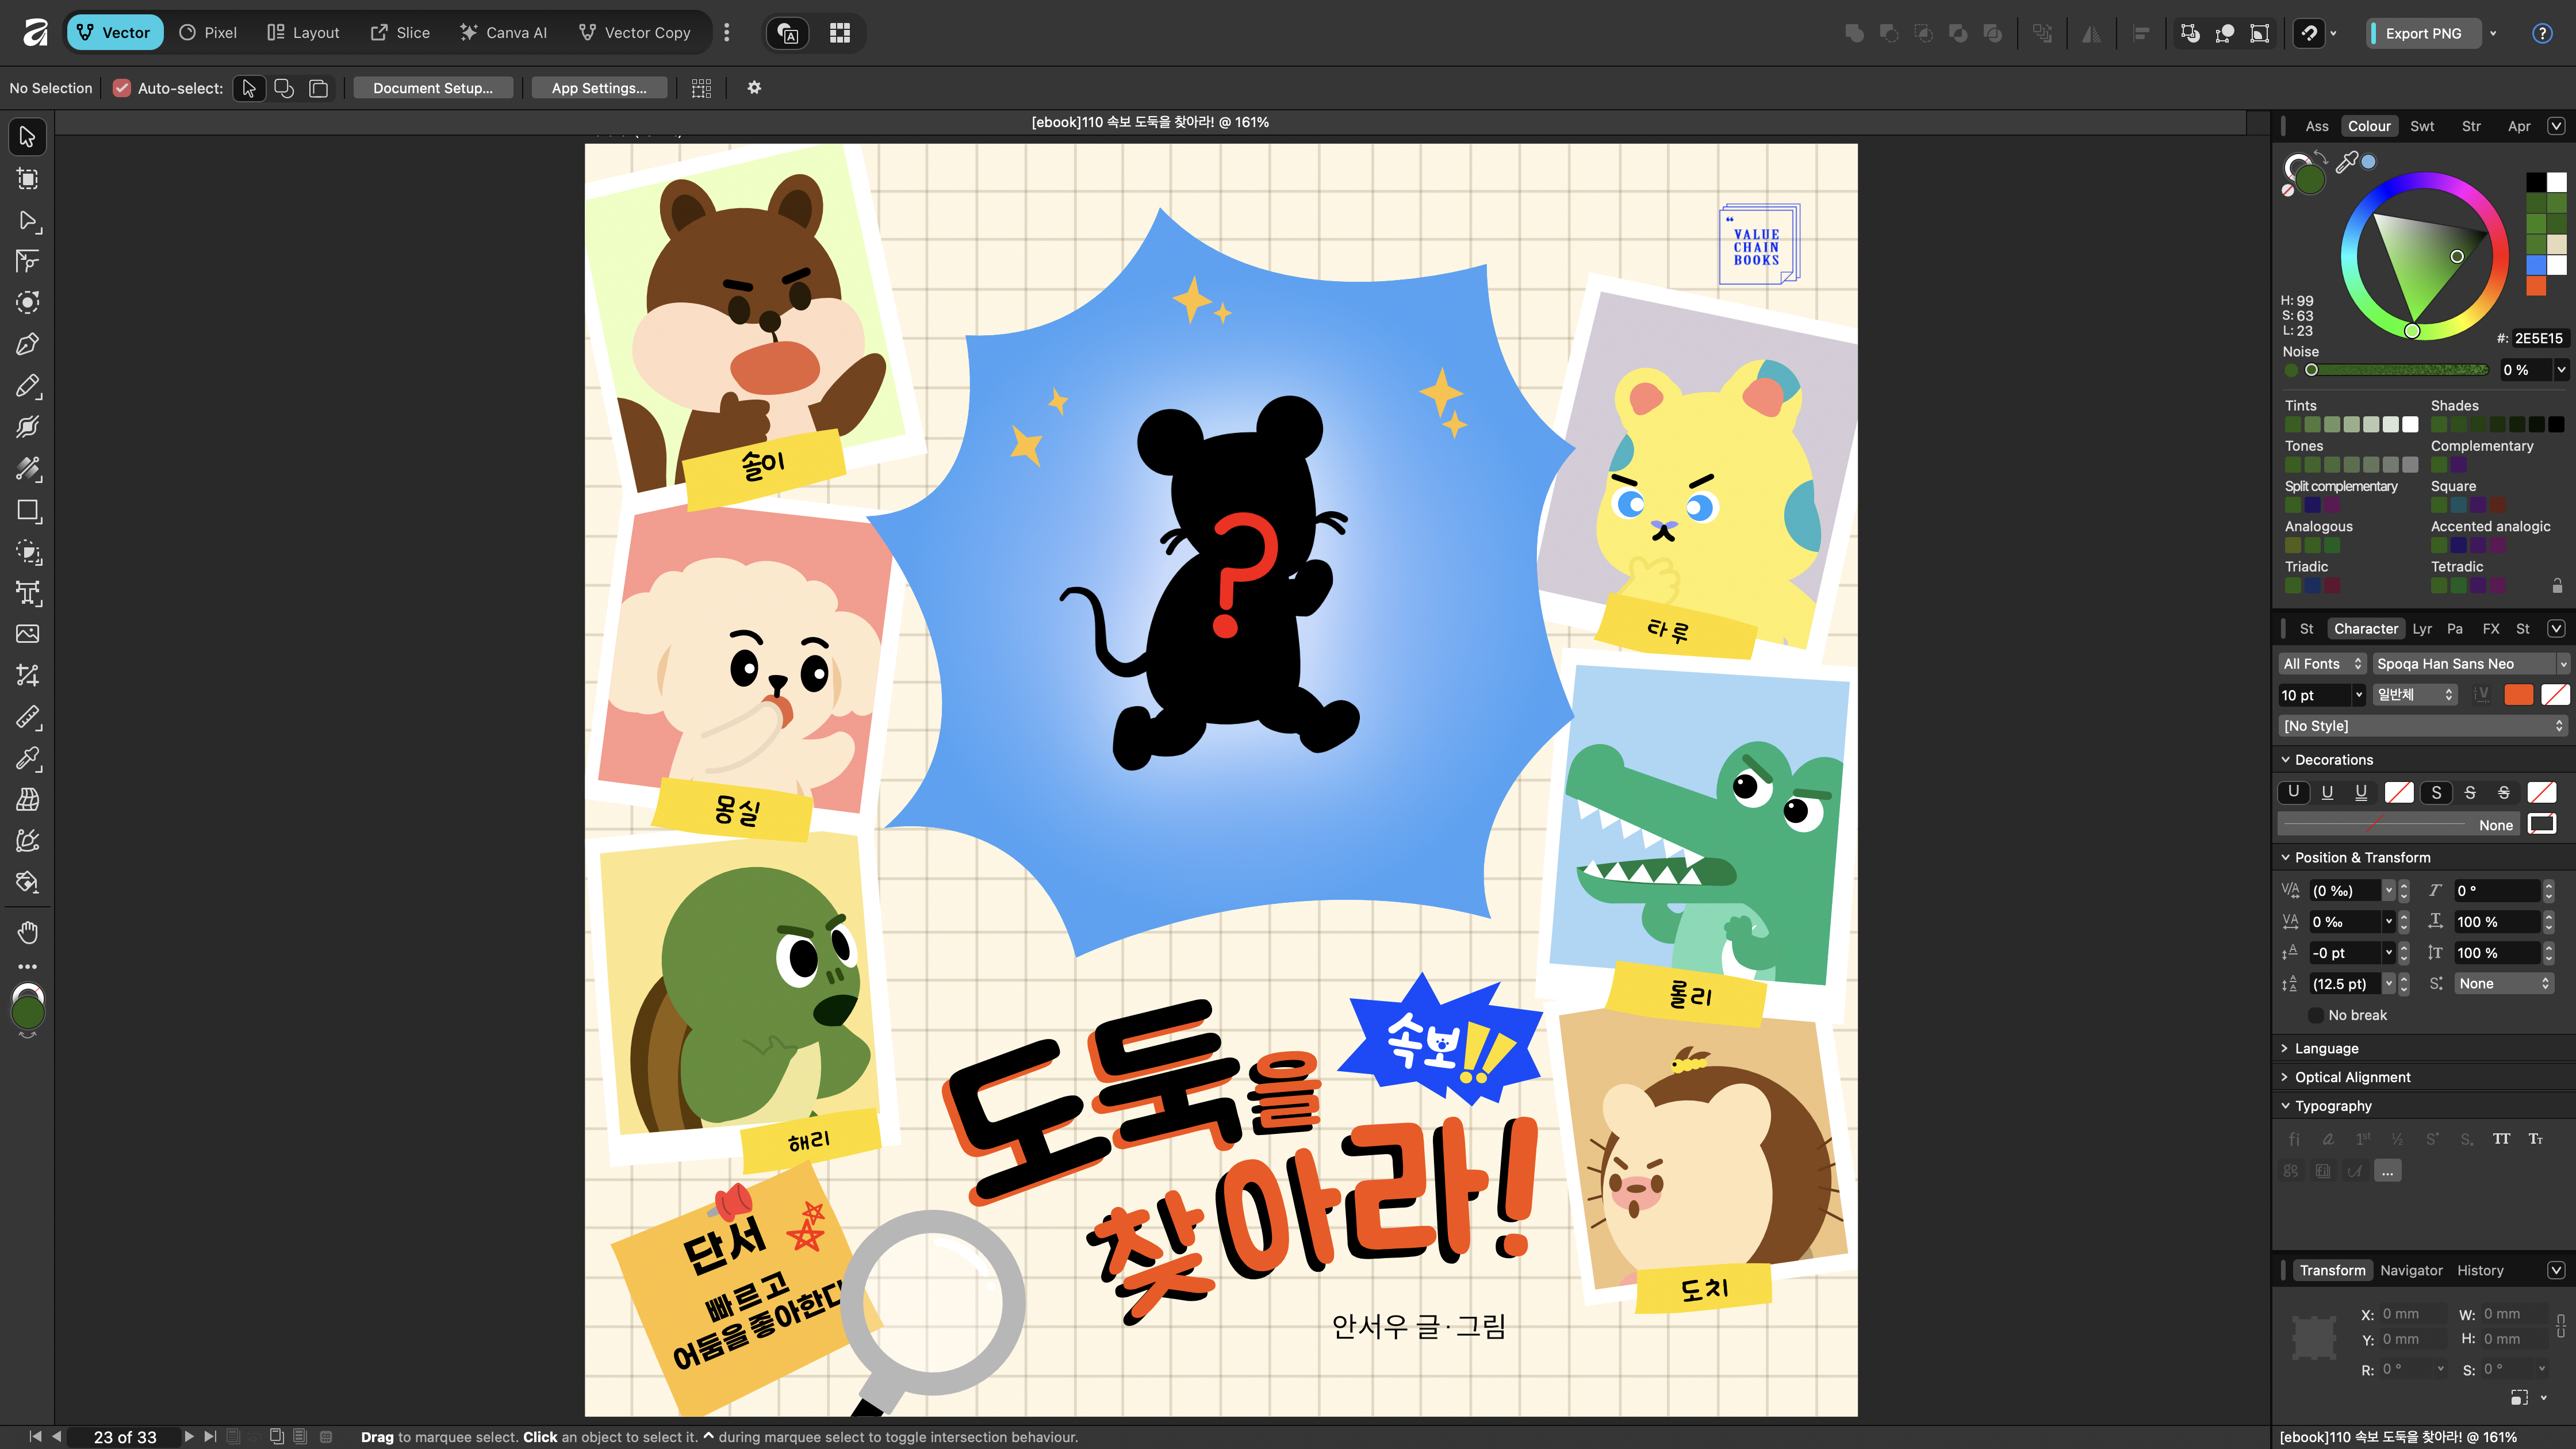Click the orange text fill colour swatch

(2518, 695)
